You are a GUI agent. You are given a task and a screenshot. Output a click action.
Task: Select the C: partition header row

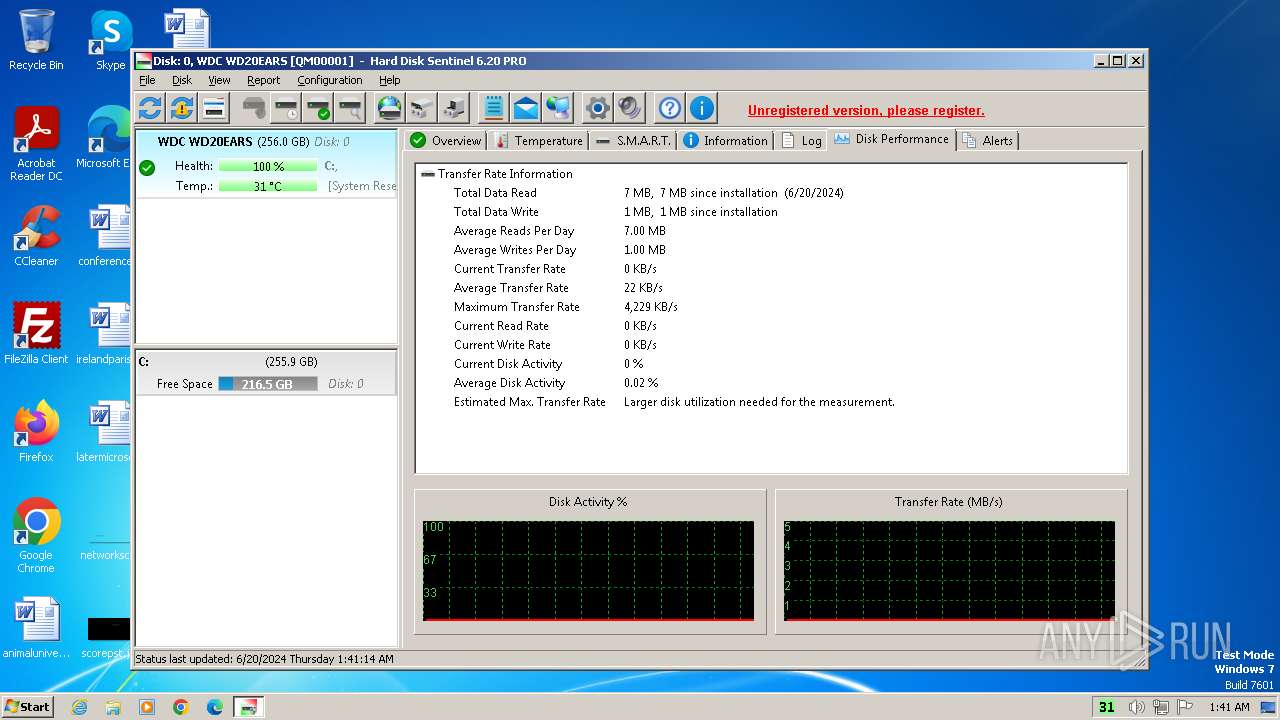(266, 362)
